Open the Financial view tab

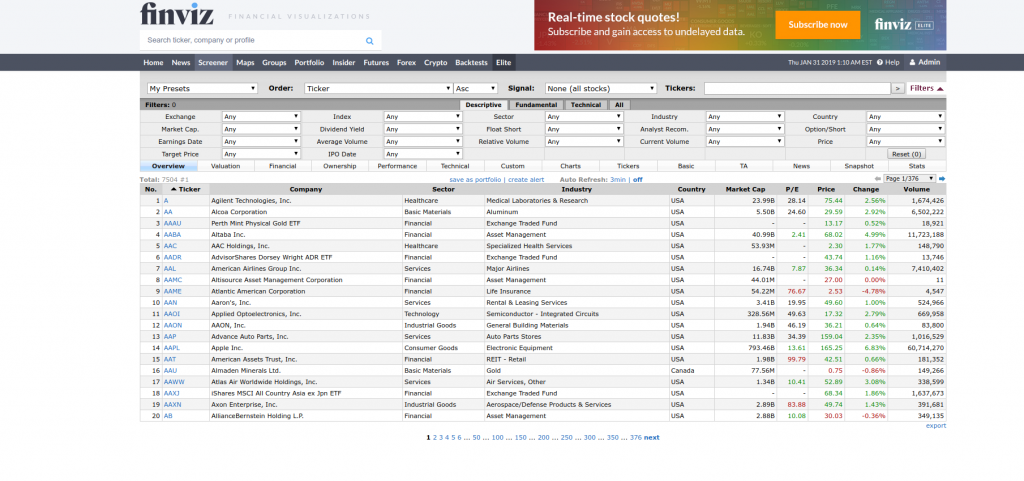(x=283, y=166)
